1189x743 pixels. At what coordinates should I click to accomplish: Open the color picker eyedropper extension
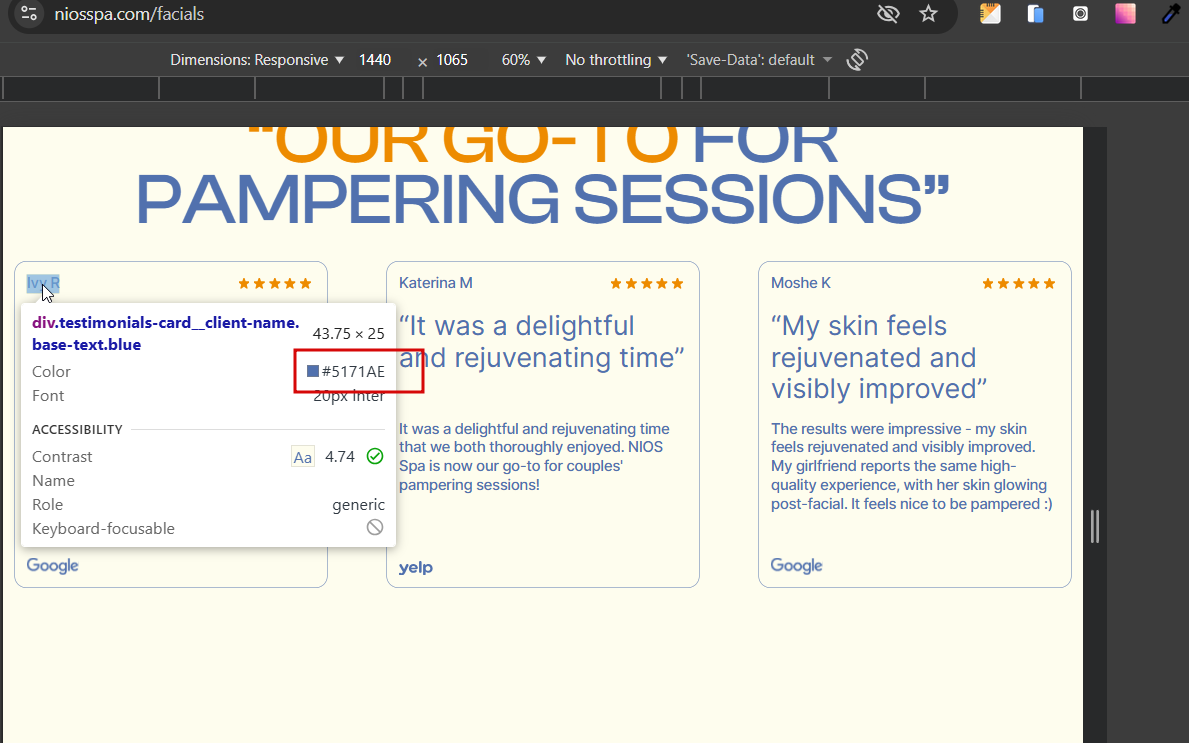click(1172, 14)
